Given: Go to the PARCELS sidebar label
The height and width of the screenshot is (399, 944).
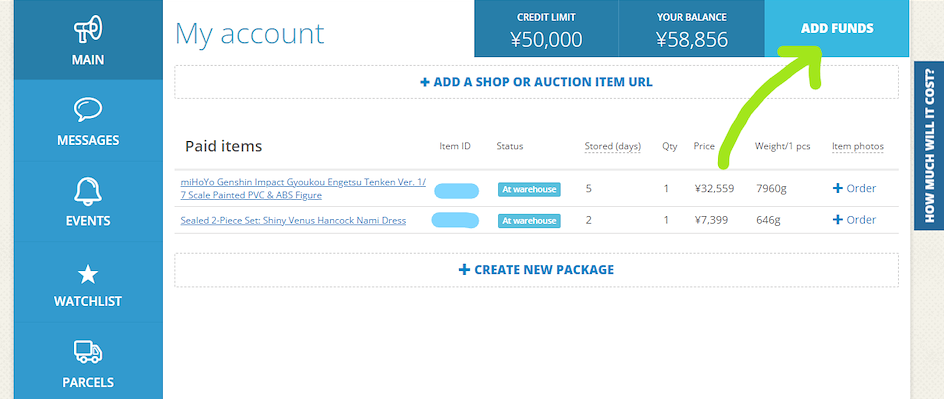Looking at the screenshot, I should coord(88,382).
